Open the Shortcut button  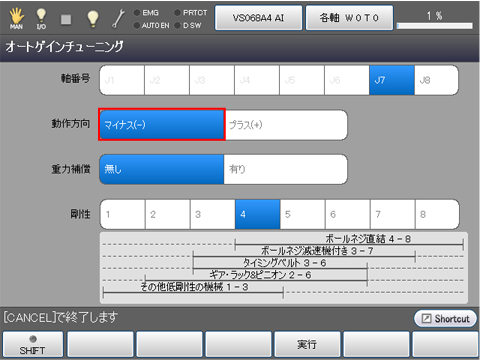click(x=445, y=318)
